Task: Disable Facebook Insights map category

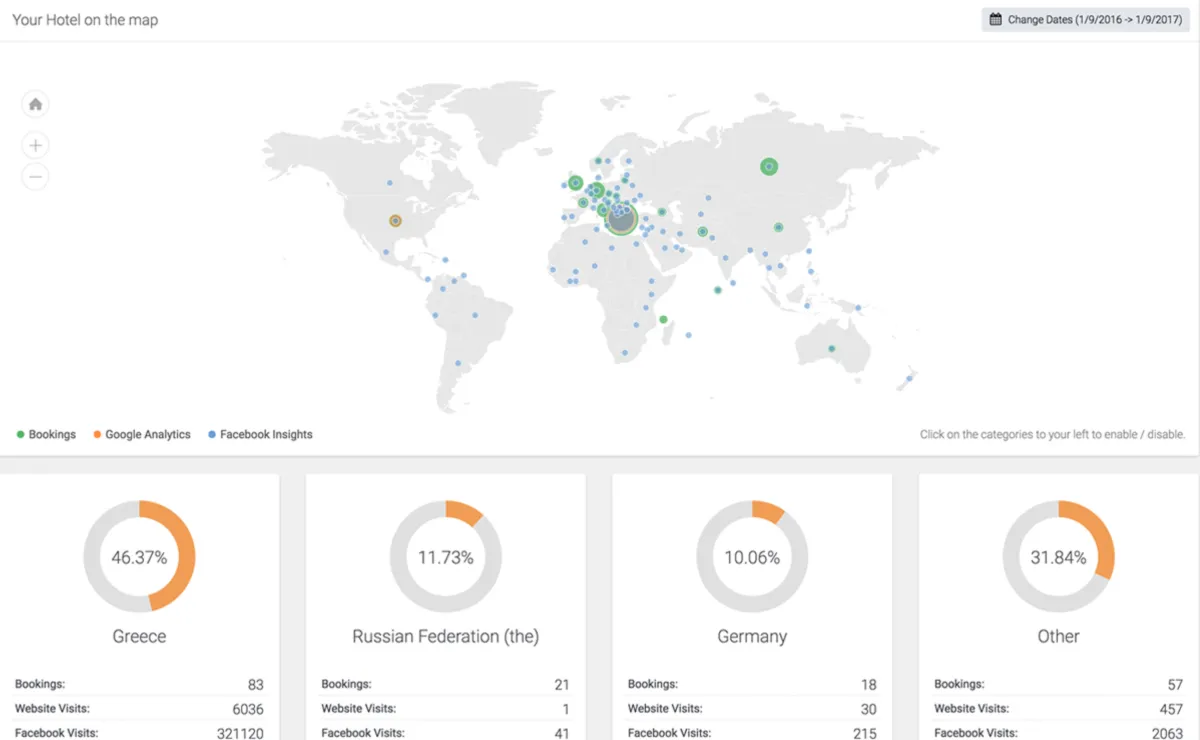Action: [x=260, y=434]
